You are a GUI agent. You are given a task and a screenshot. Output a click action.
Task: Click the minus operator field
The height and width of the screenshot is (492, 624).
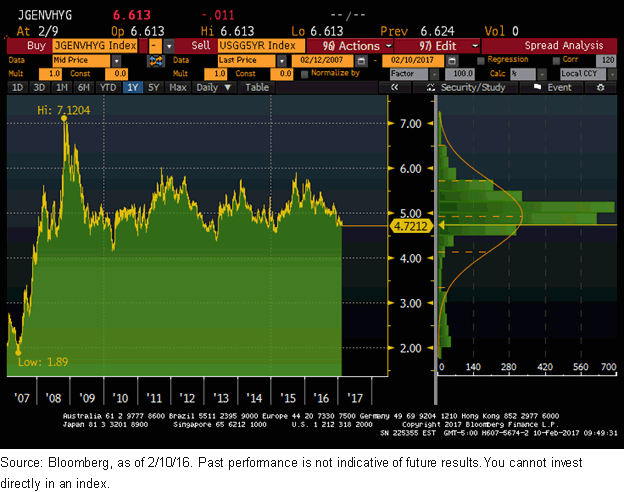(155, 46)
